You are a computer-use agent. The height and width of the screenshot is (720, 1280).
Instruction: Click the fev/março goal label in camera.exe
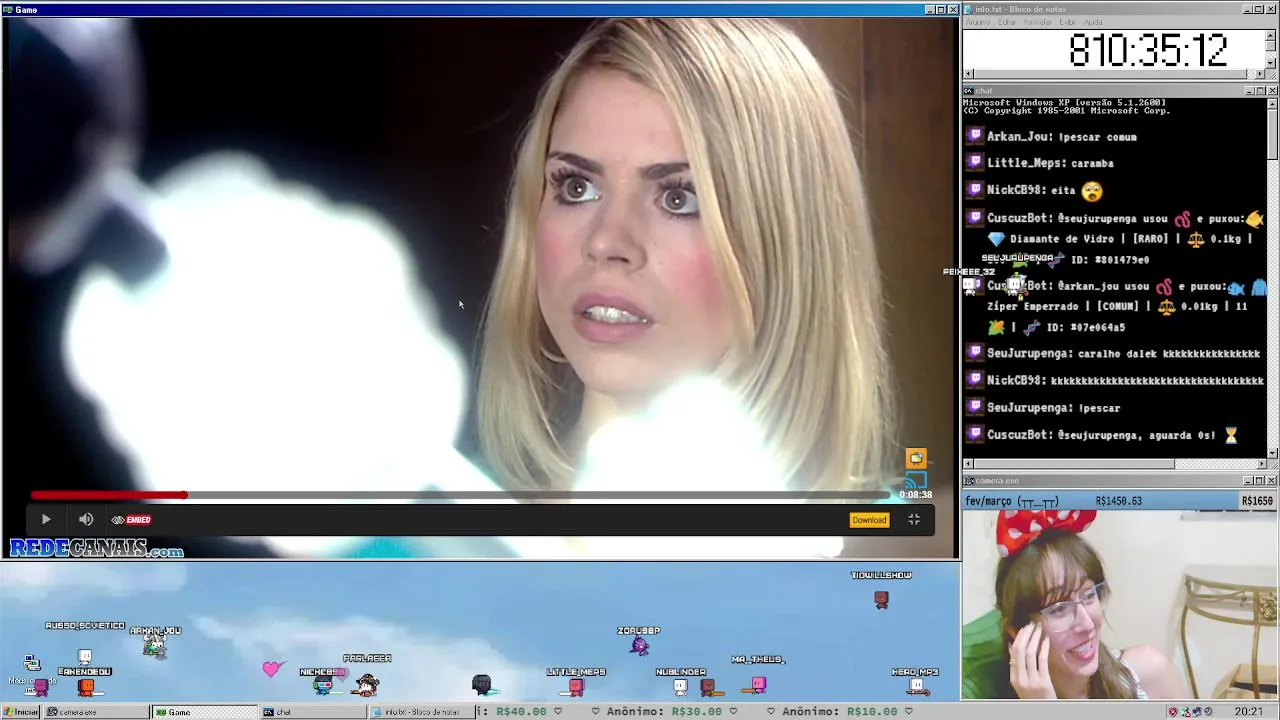coord(1010,501)
